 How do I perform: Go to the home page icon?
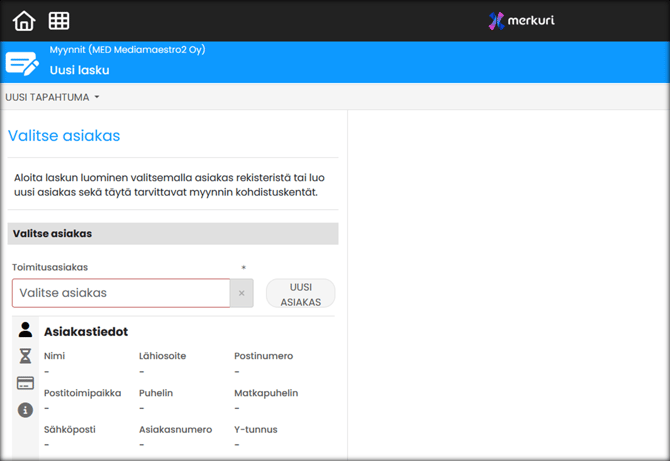point(23,20)
